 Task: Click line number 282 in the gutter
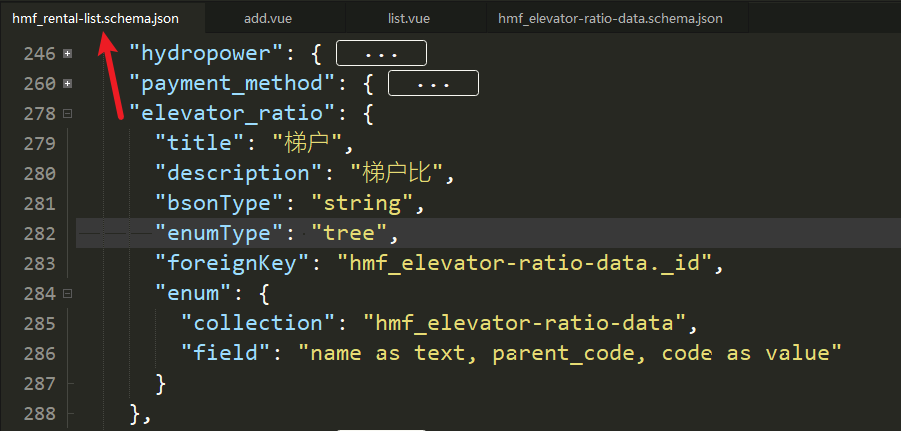(x=40, y=233)
